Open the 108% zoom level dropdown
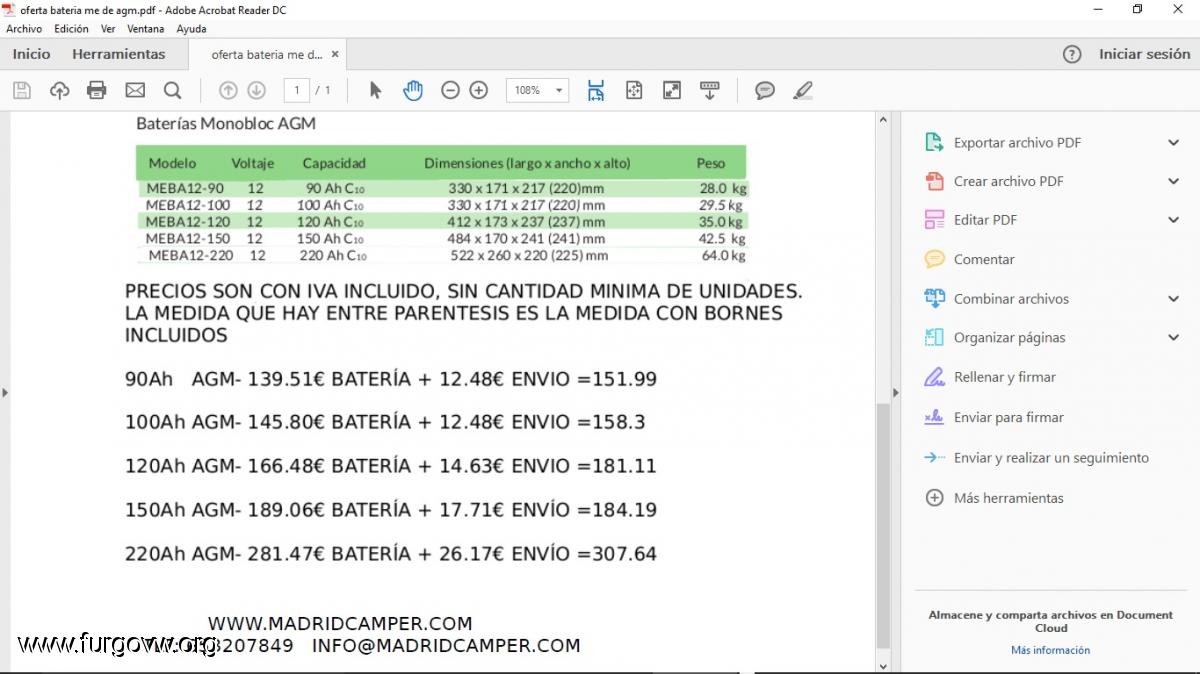The width and height of the screenshot is (1200, 674). pos(558,91)
